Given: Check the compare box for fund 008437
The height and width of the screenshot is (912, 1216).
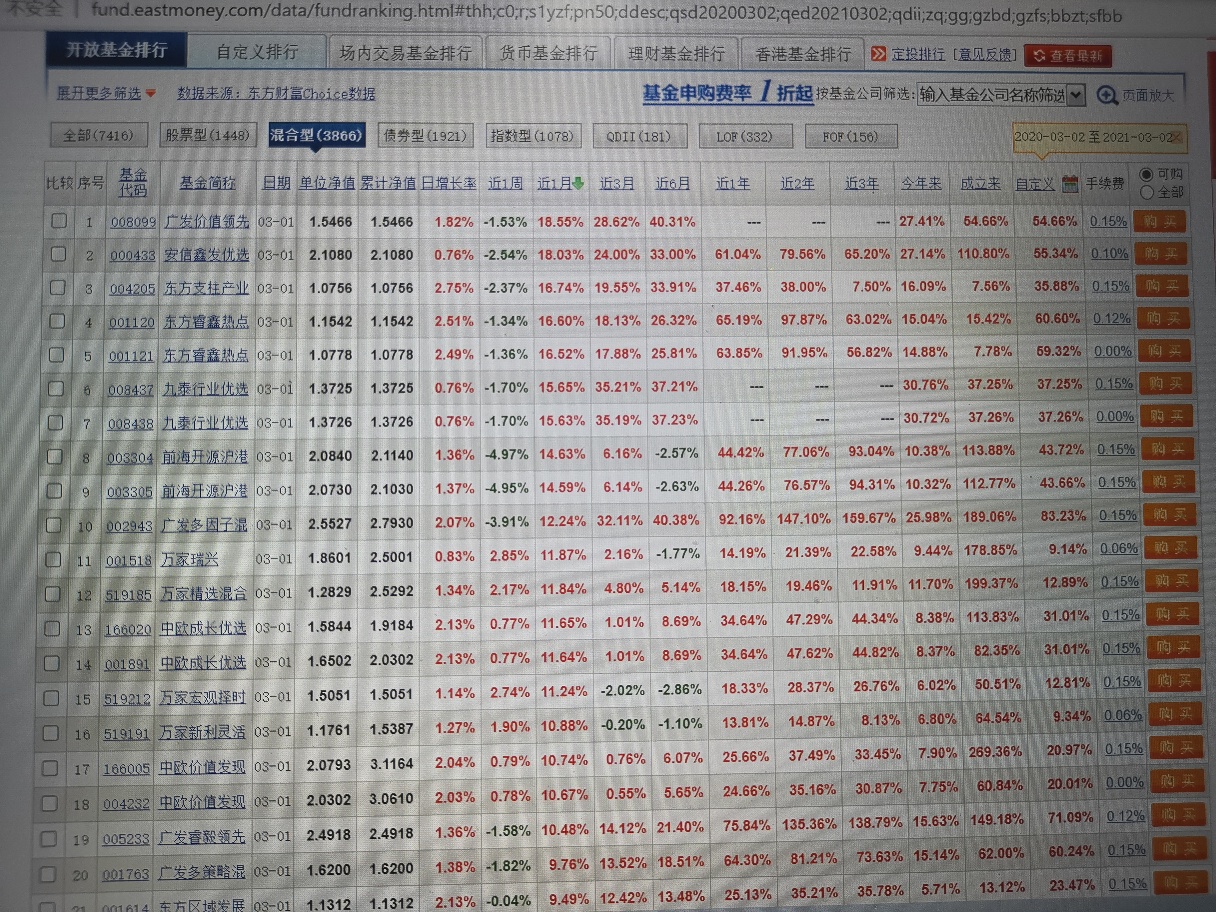Looking at the screenshot, I should click(x=58, y=388).
